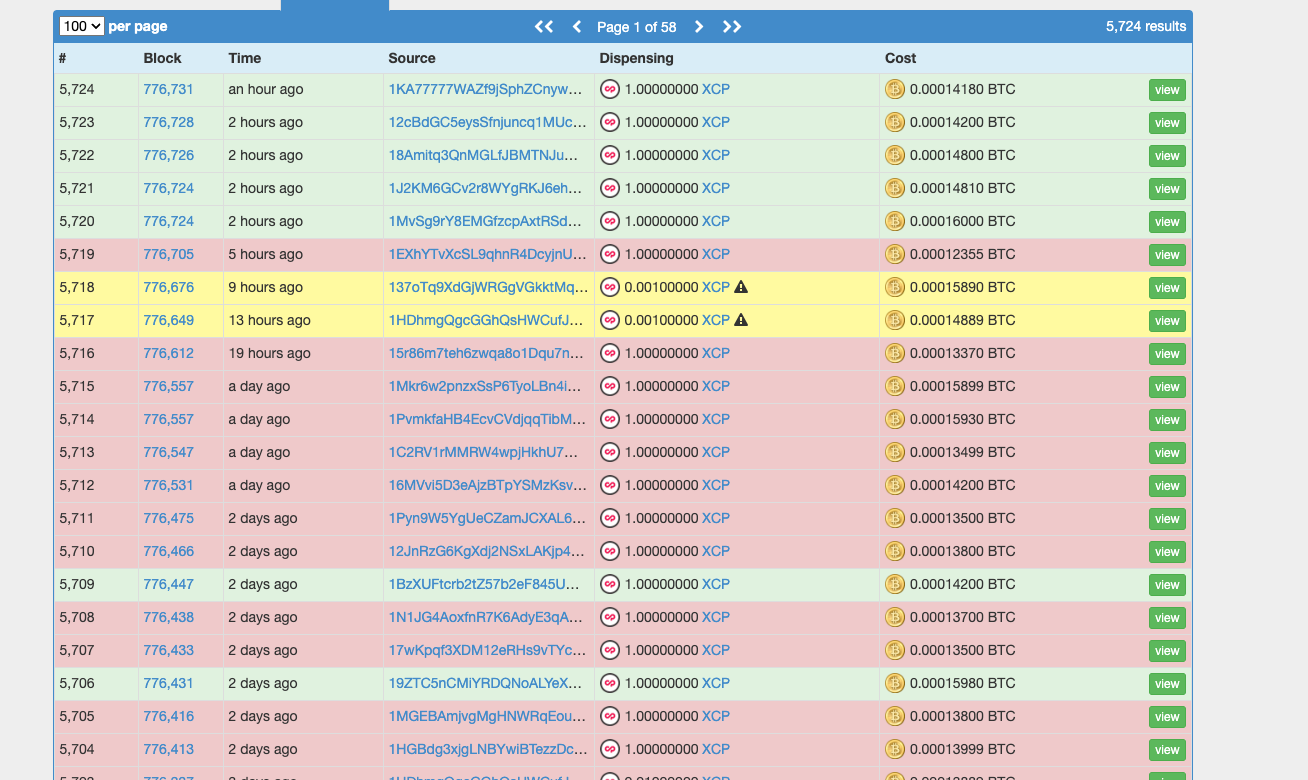This screenshot has width=1308, height=780.
Task: Open block 776,705 link
Action: (x=168, y=254)
